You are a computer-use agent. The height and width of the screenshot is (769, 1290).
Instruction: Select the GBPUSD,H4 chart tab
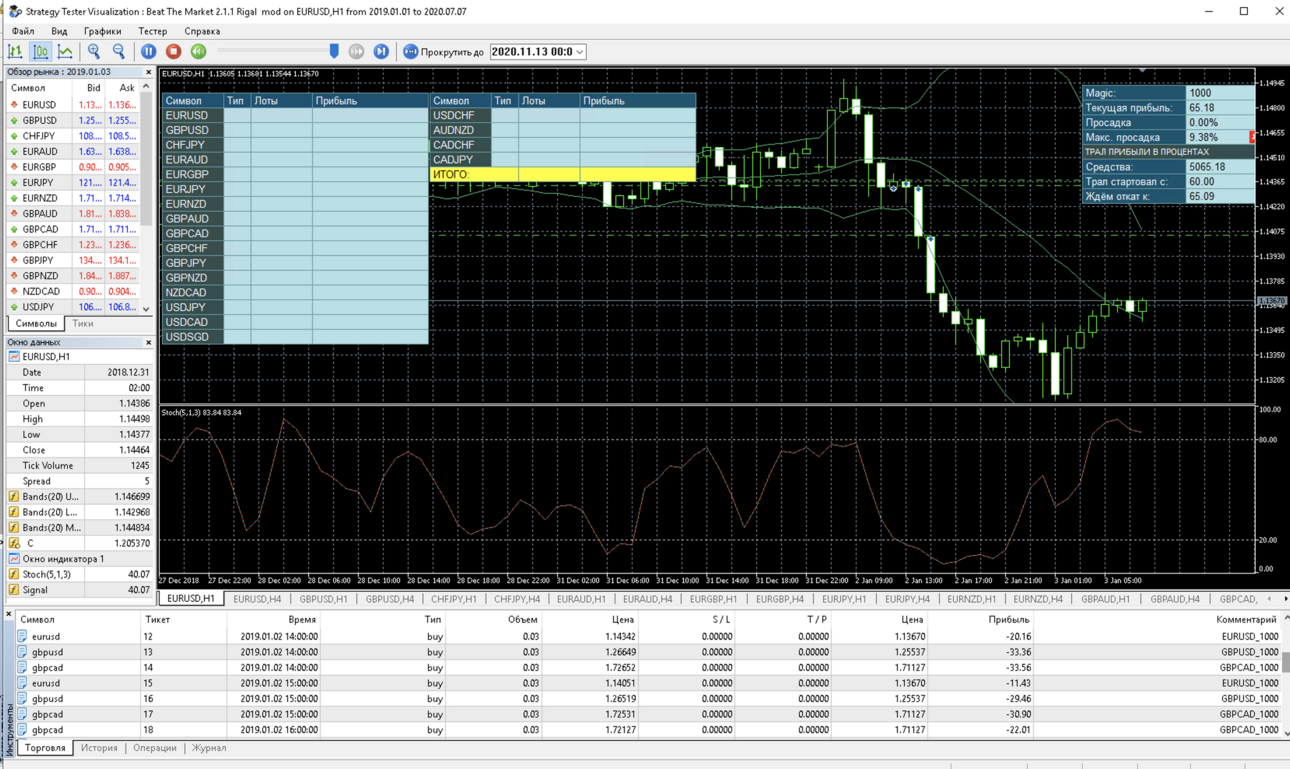[x=389, y=599]
